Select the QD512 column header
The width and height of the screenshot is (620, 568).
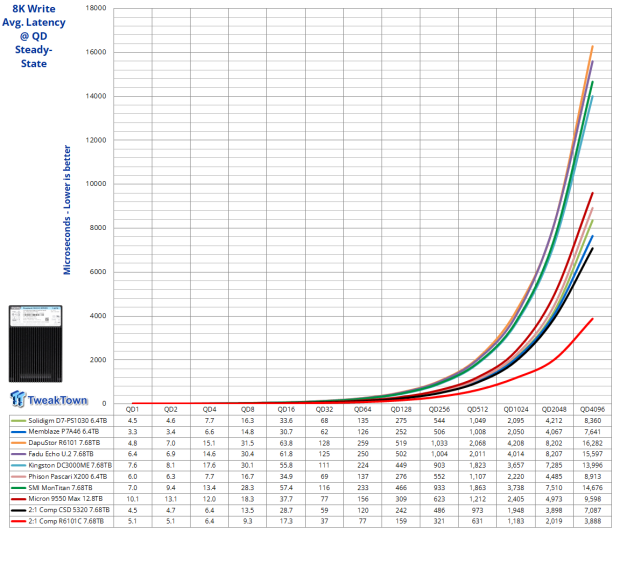click(477, 410)
